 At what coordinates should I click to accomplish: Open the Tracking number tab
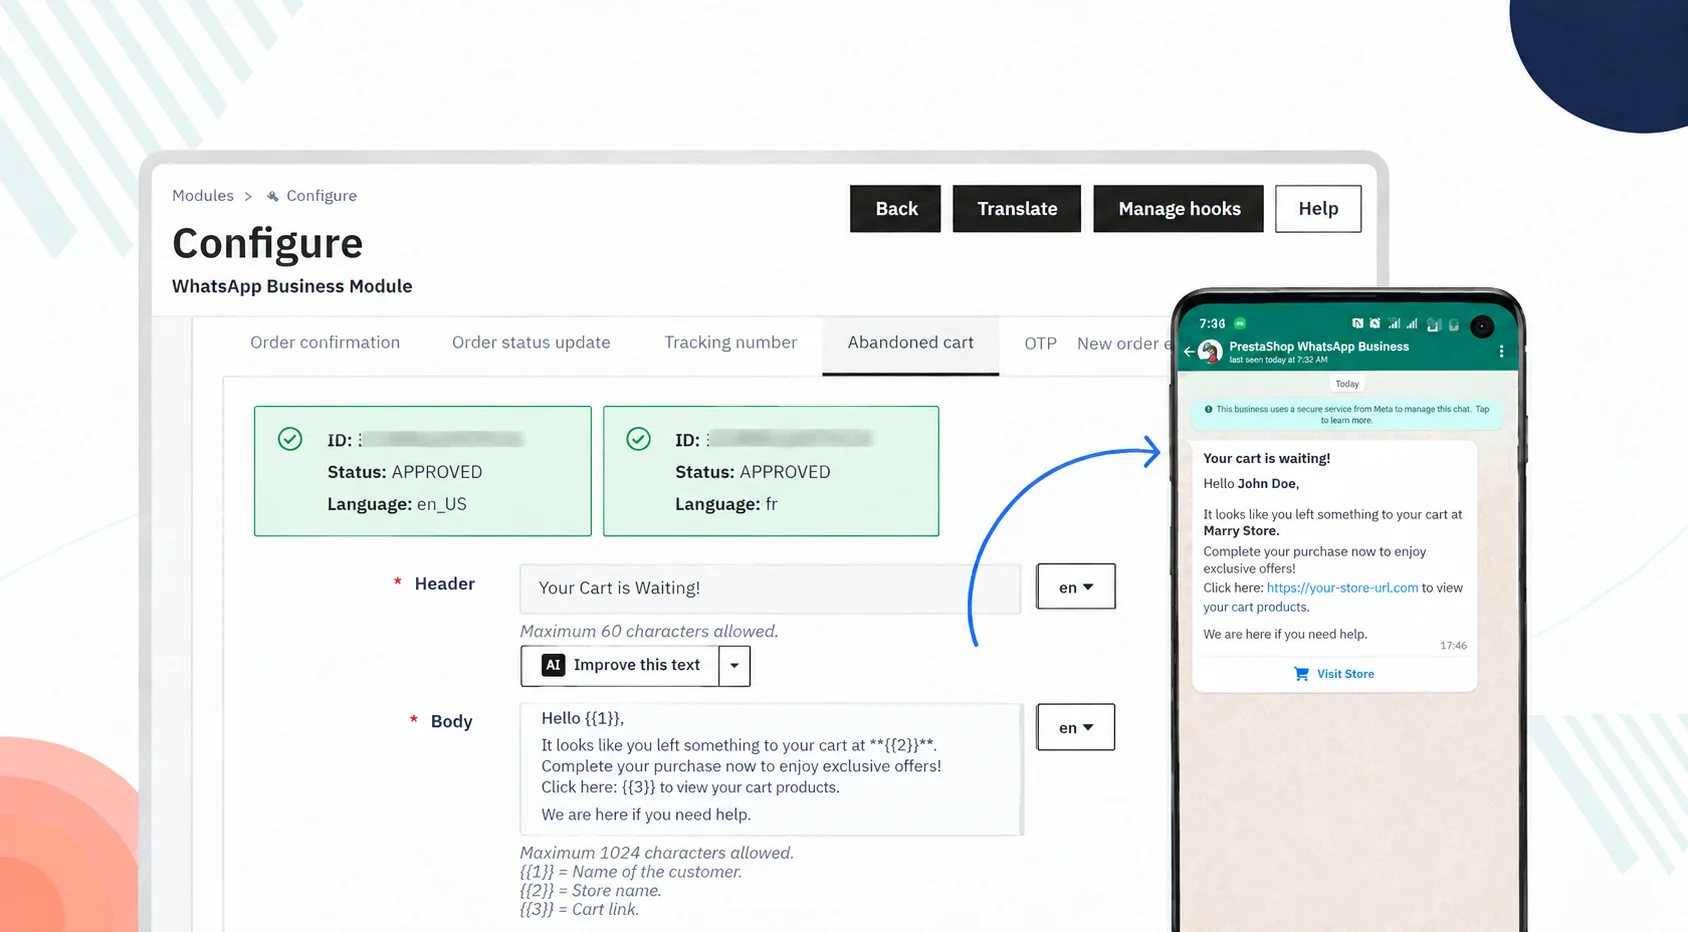pyautogui.click(x=731, y=342)
